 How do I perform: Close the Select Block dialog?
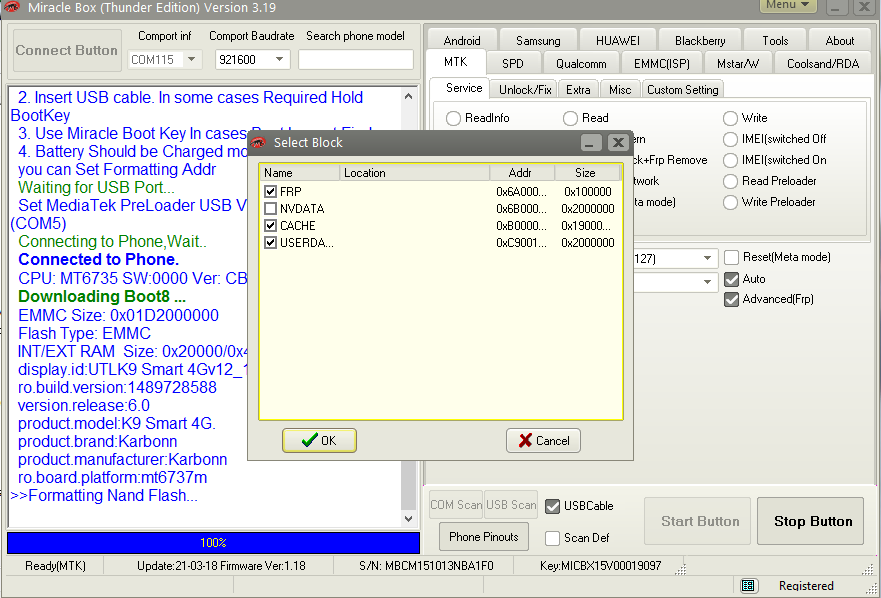618,143
